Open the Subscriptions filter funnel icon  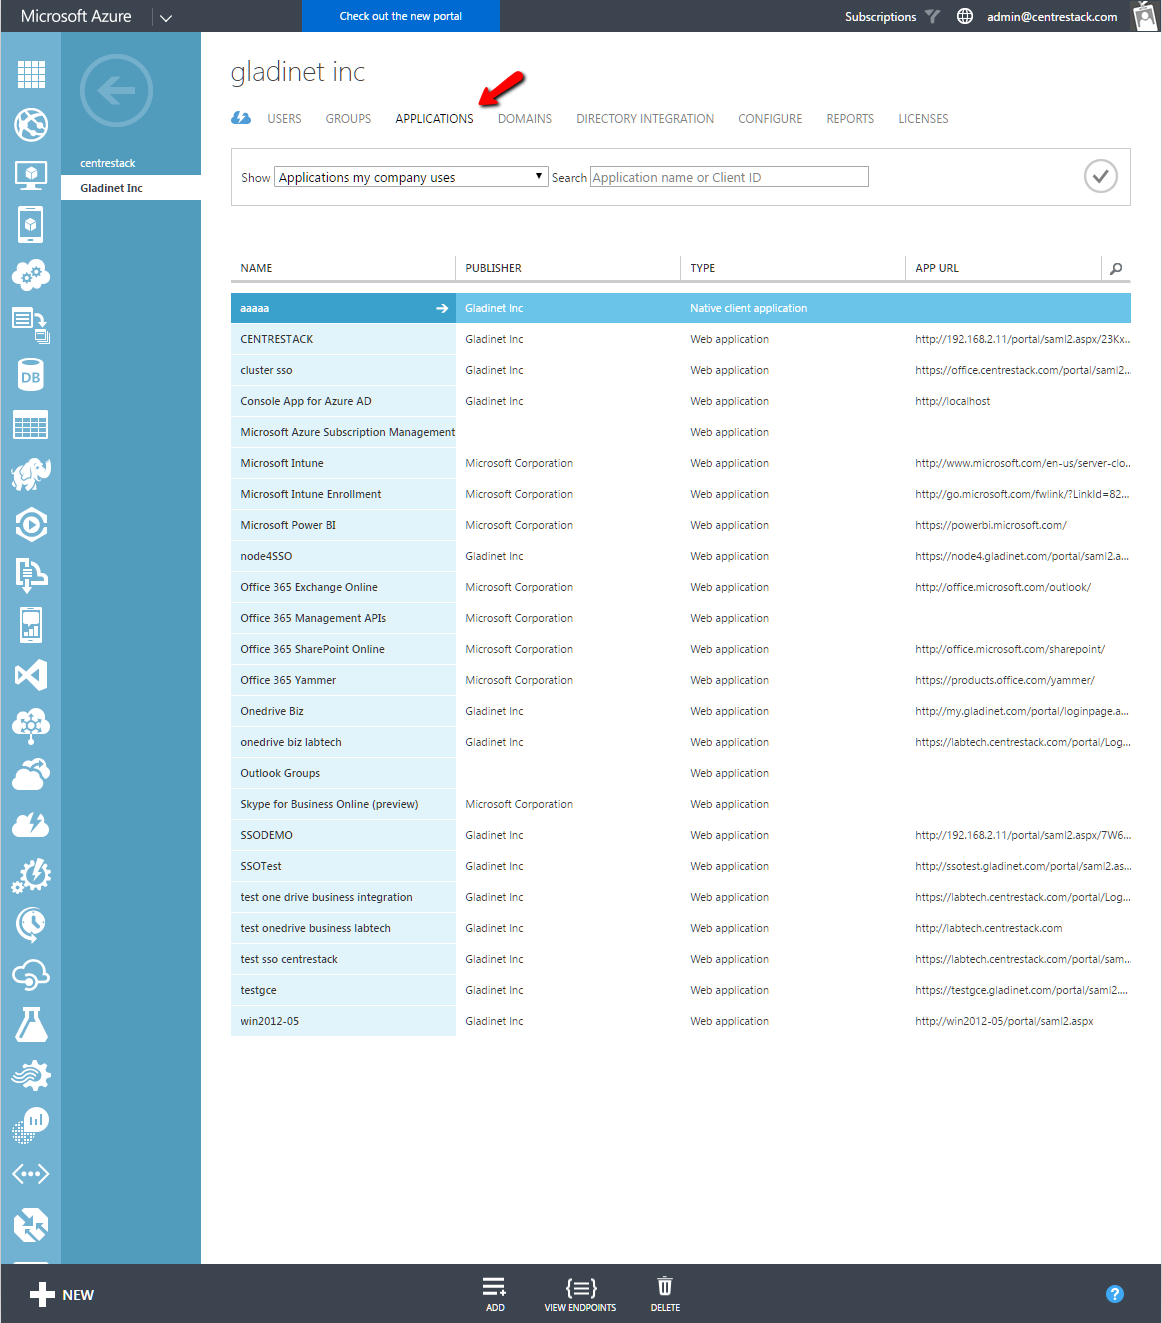pos(932,16)
